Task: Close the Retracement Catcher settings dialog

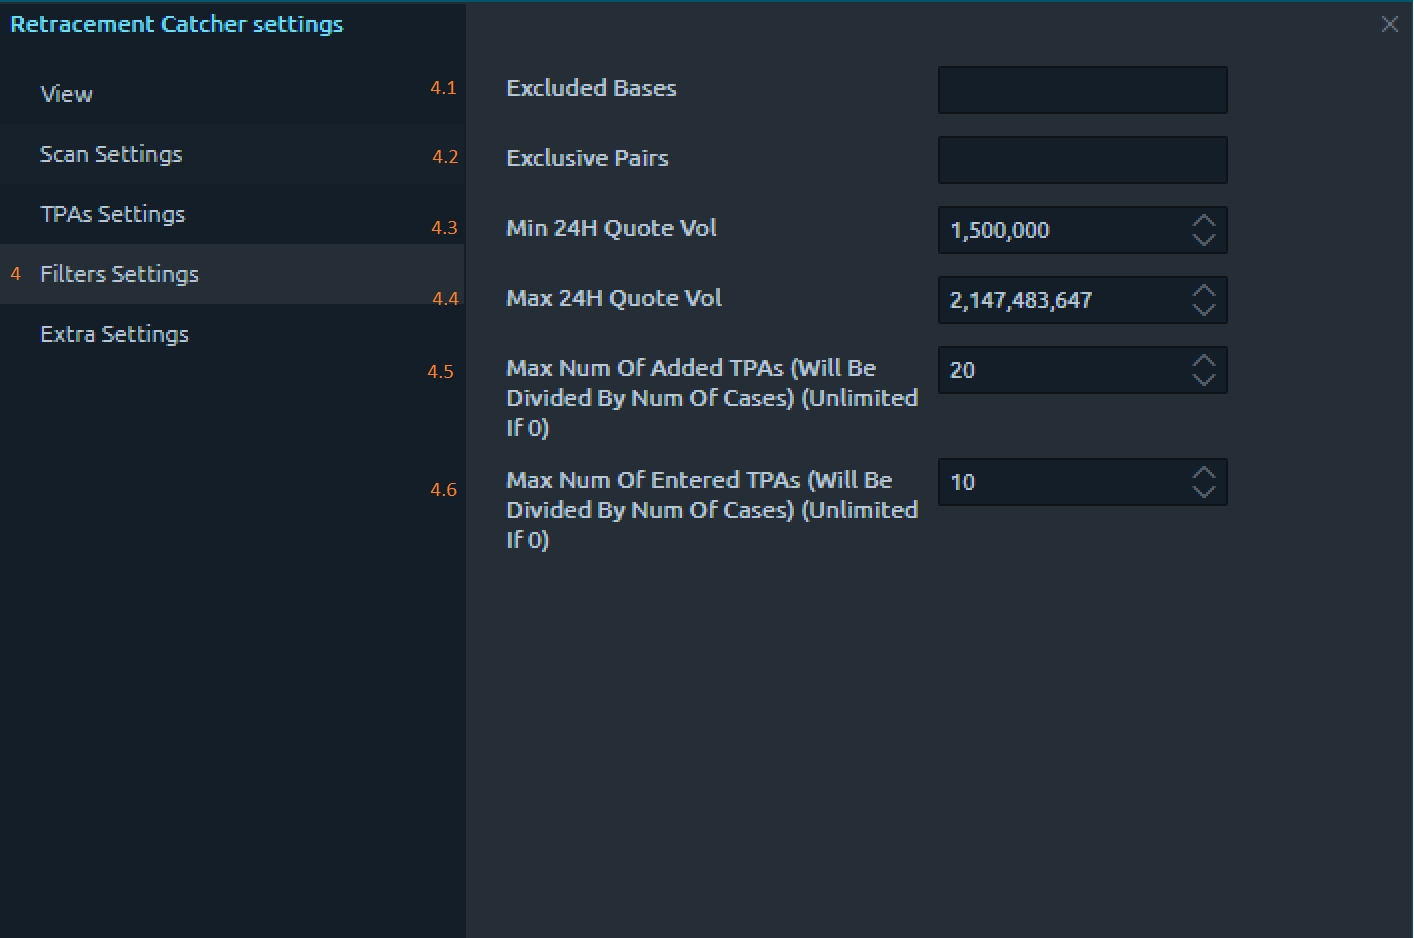Action: click(1389, 24)
